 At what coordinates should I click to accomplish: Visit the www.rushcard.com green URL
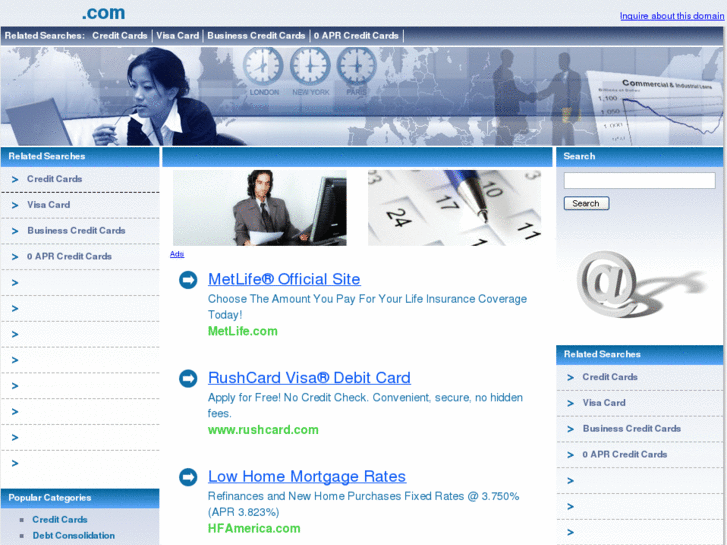263,430
